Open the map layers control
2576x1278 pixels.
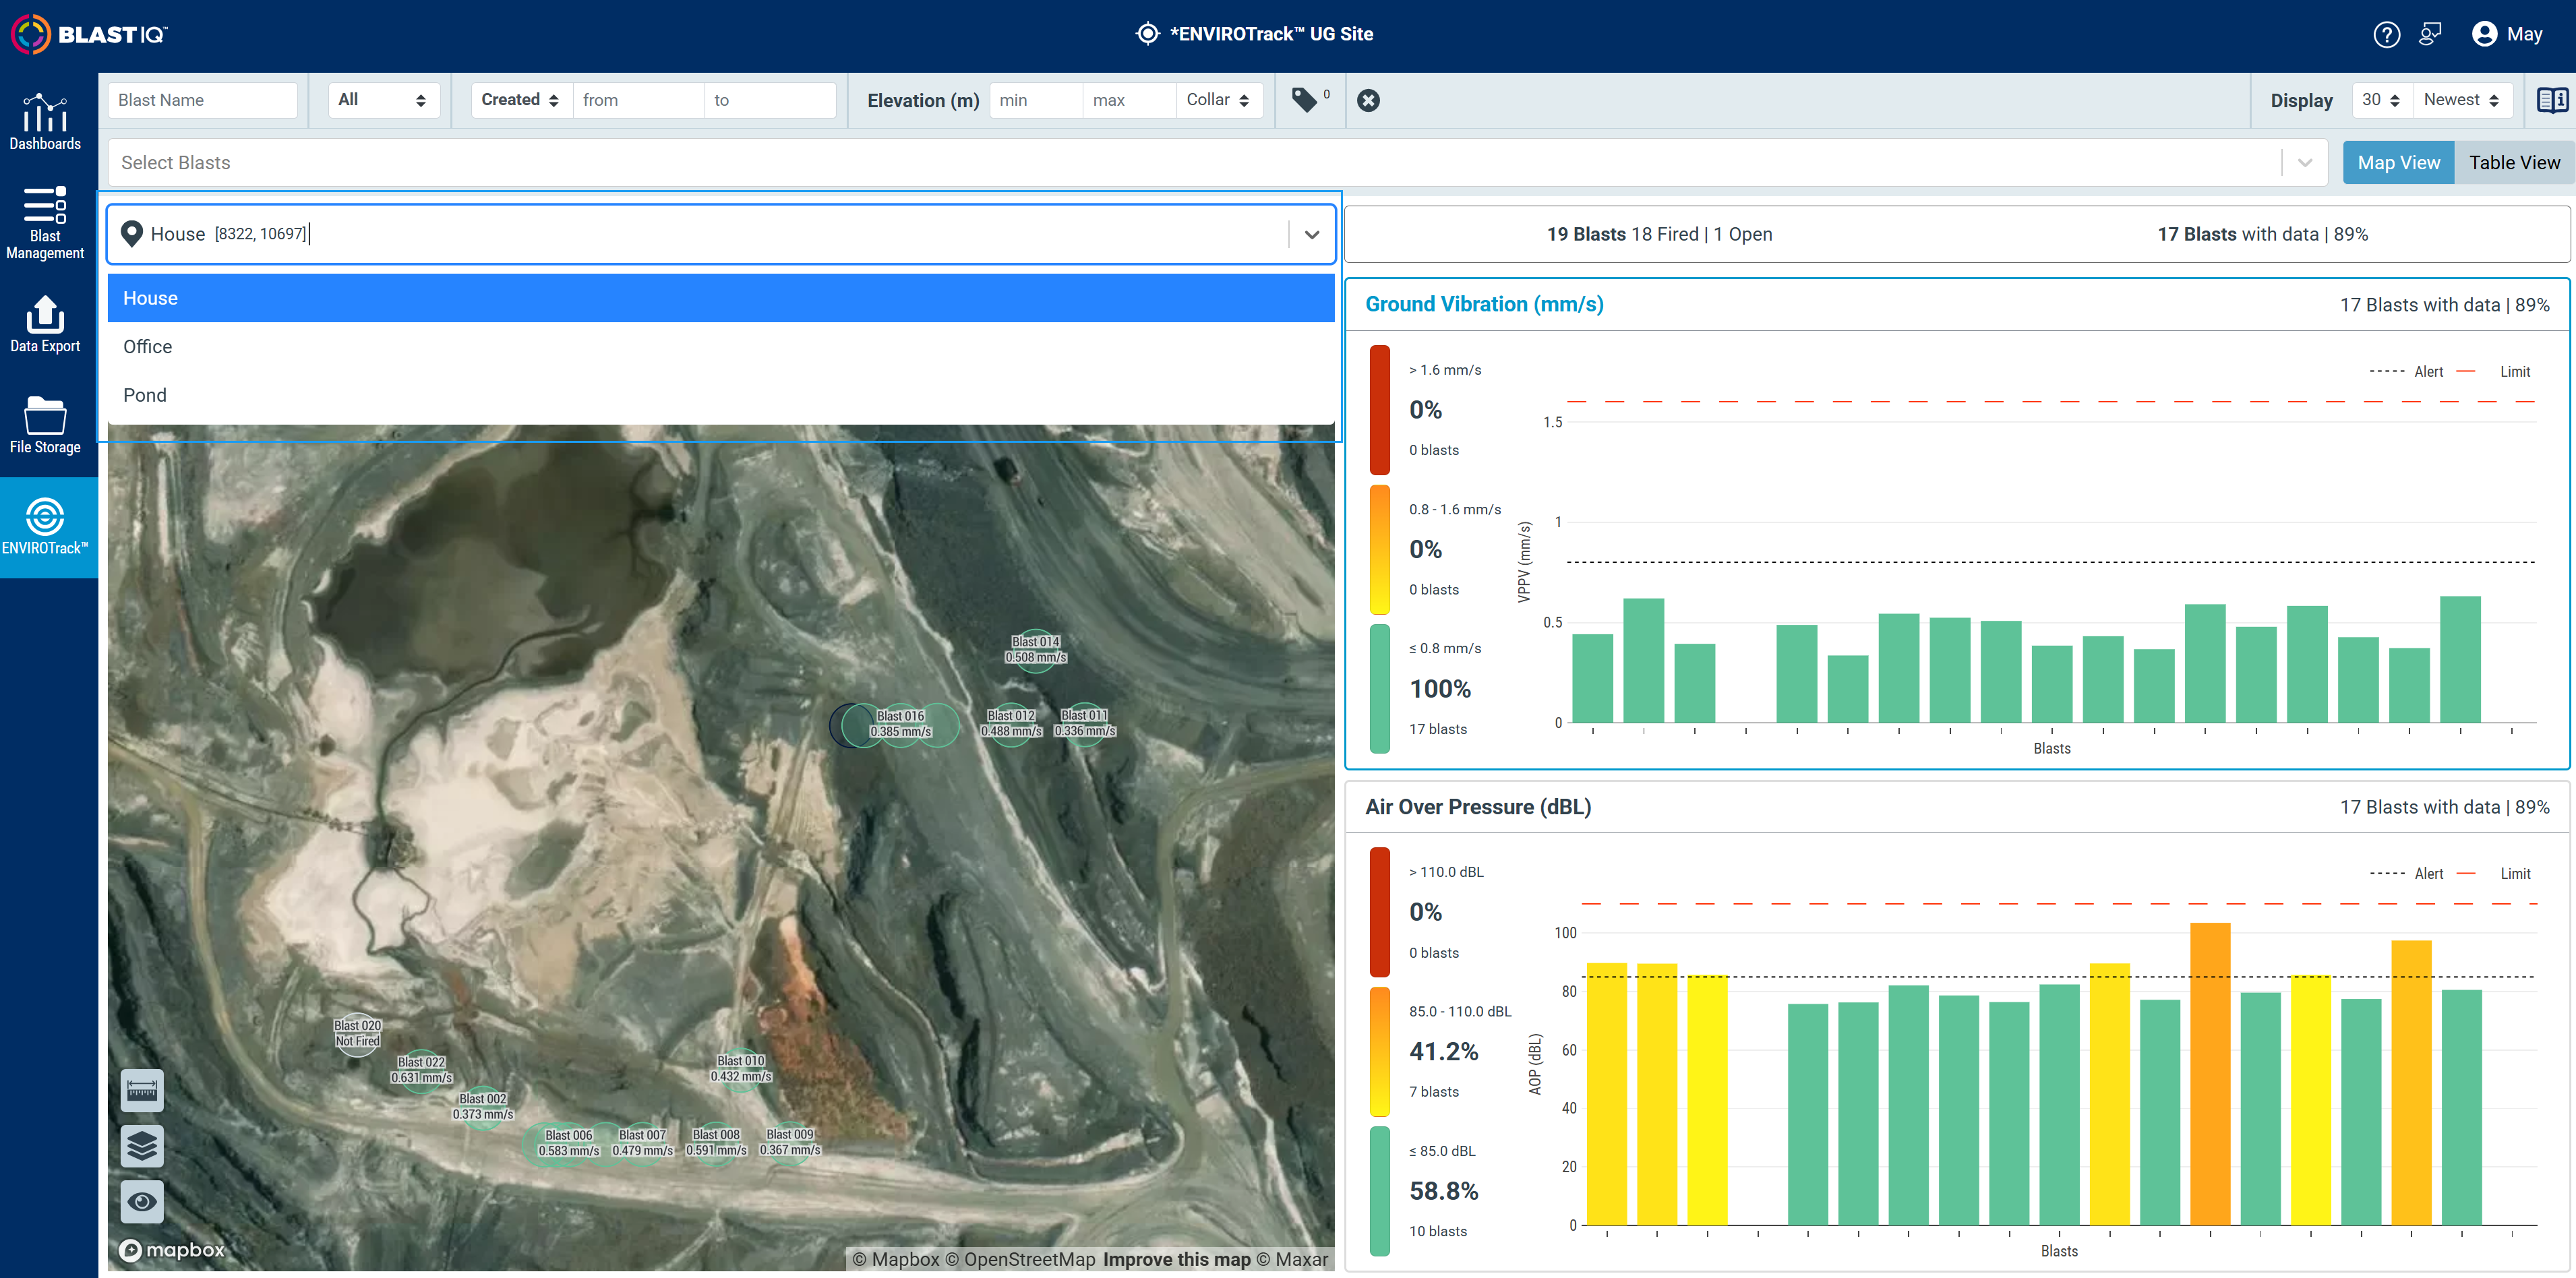[142, 1145]
